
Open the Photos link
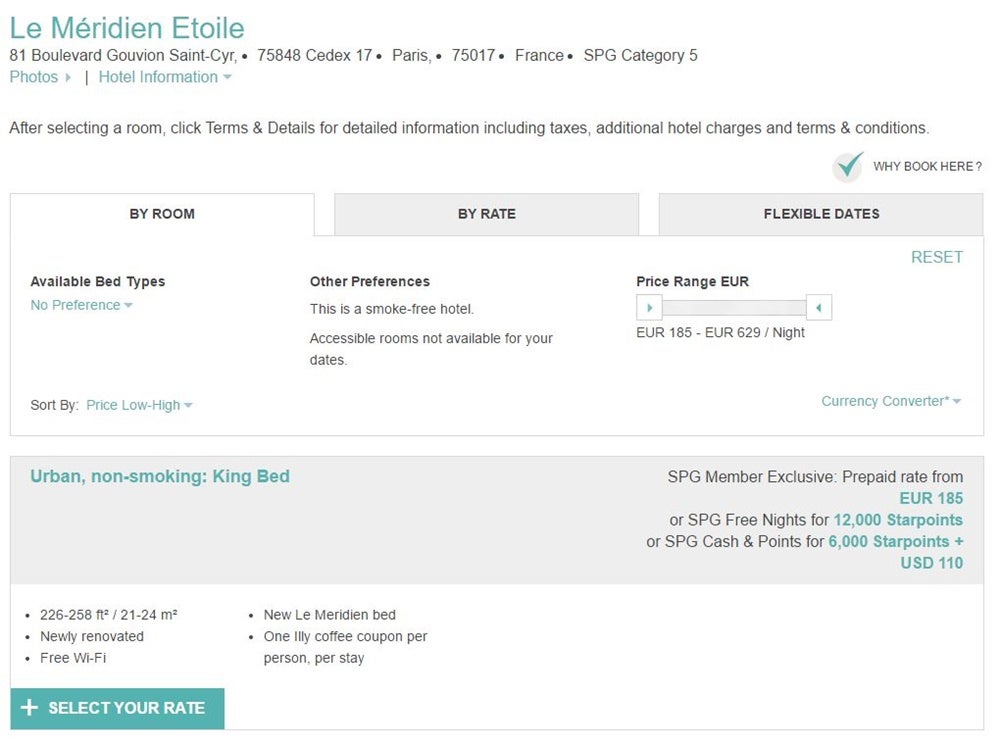(34, 77)
